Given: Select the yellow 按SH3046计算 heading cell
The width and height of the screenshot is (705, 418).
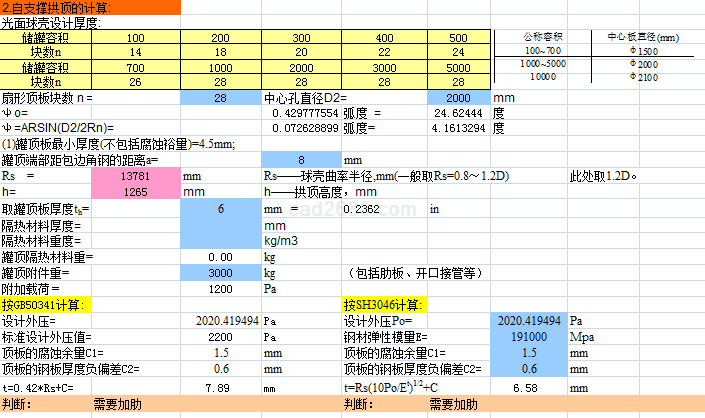Looking at the screenshot, I should (x=385, y=304).
